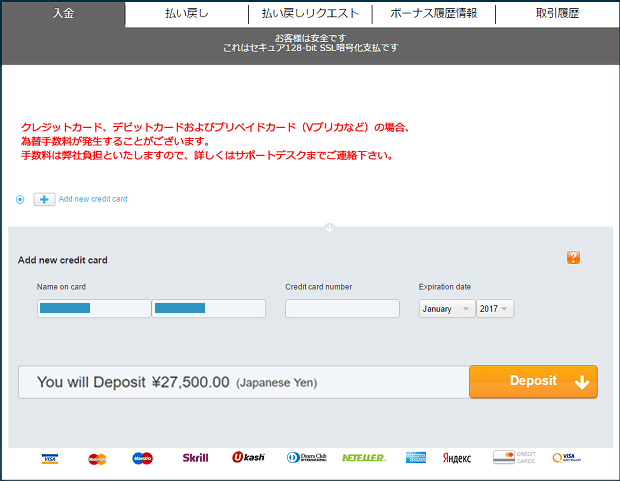Click the 128-bit SSL security notice text
The height and width of the screenshot is (481, 620).
310,48
